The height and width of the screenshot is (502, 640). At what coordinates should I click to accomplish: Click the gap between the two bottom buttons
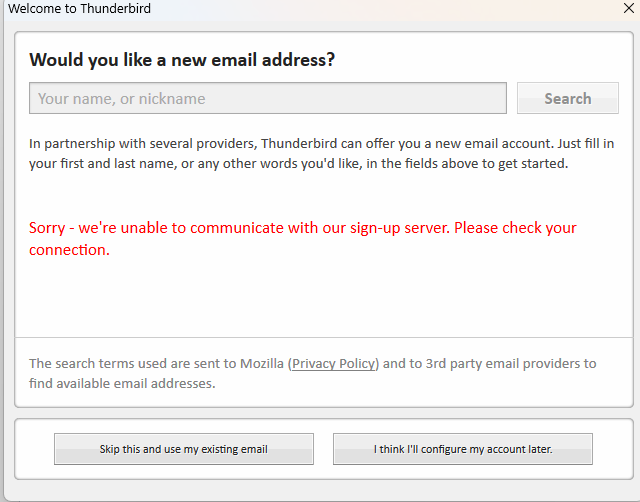click(x=323, y=449)
